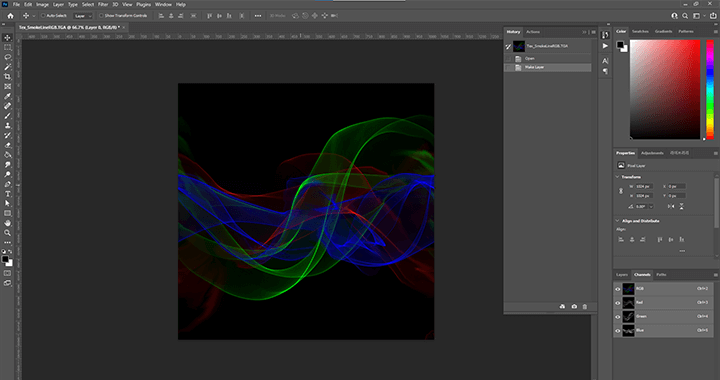Switch to the Layers tab
This screenshot has width=720, height=380.
point(622,275)
